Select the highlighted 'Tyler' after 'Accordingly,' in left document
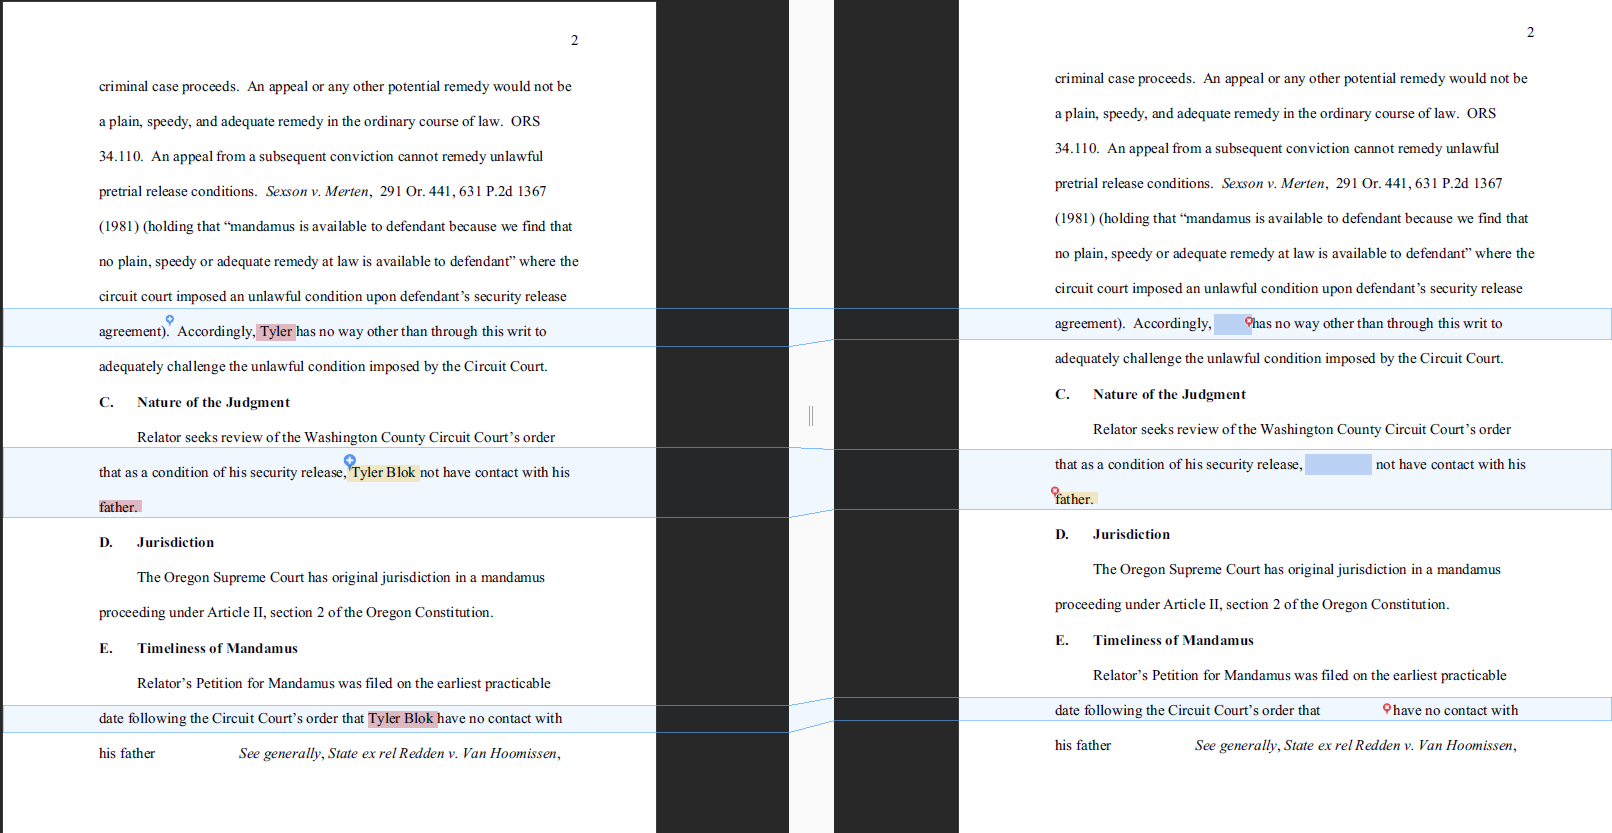Screen dimensions: 1612x833 coord(276,332)
